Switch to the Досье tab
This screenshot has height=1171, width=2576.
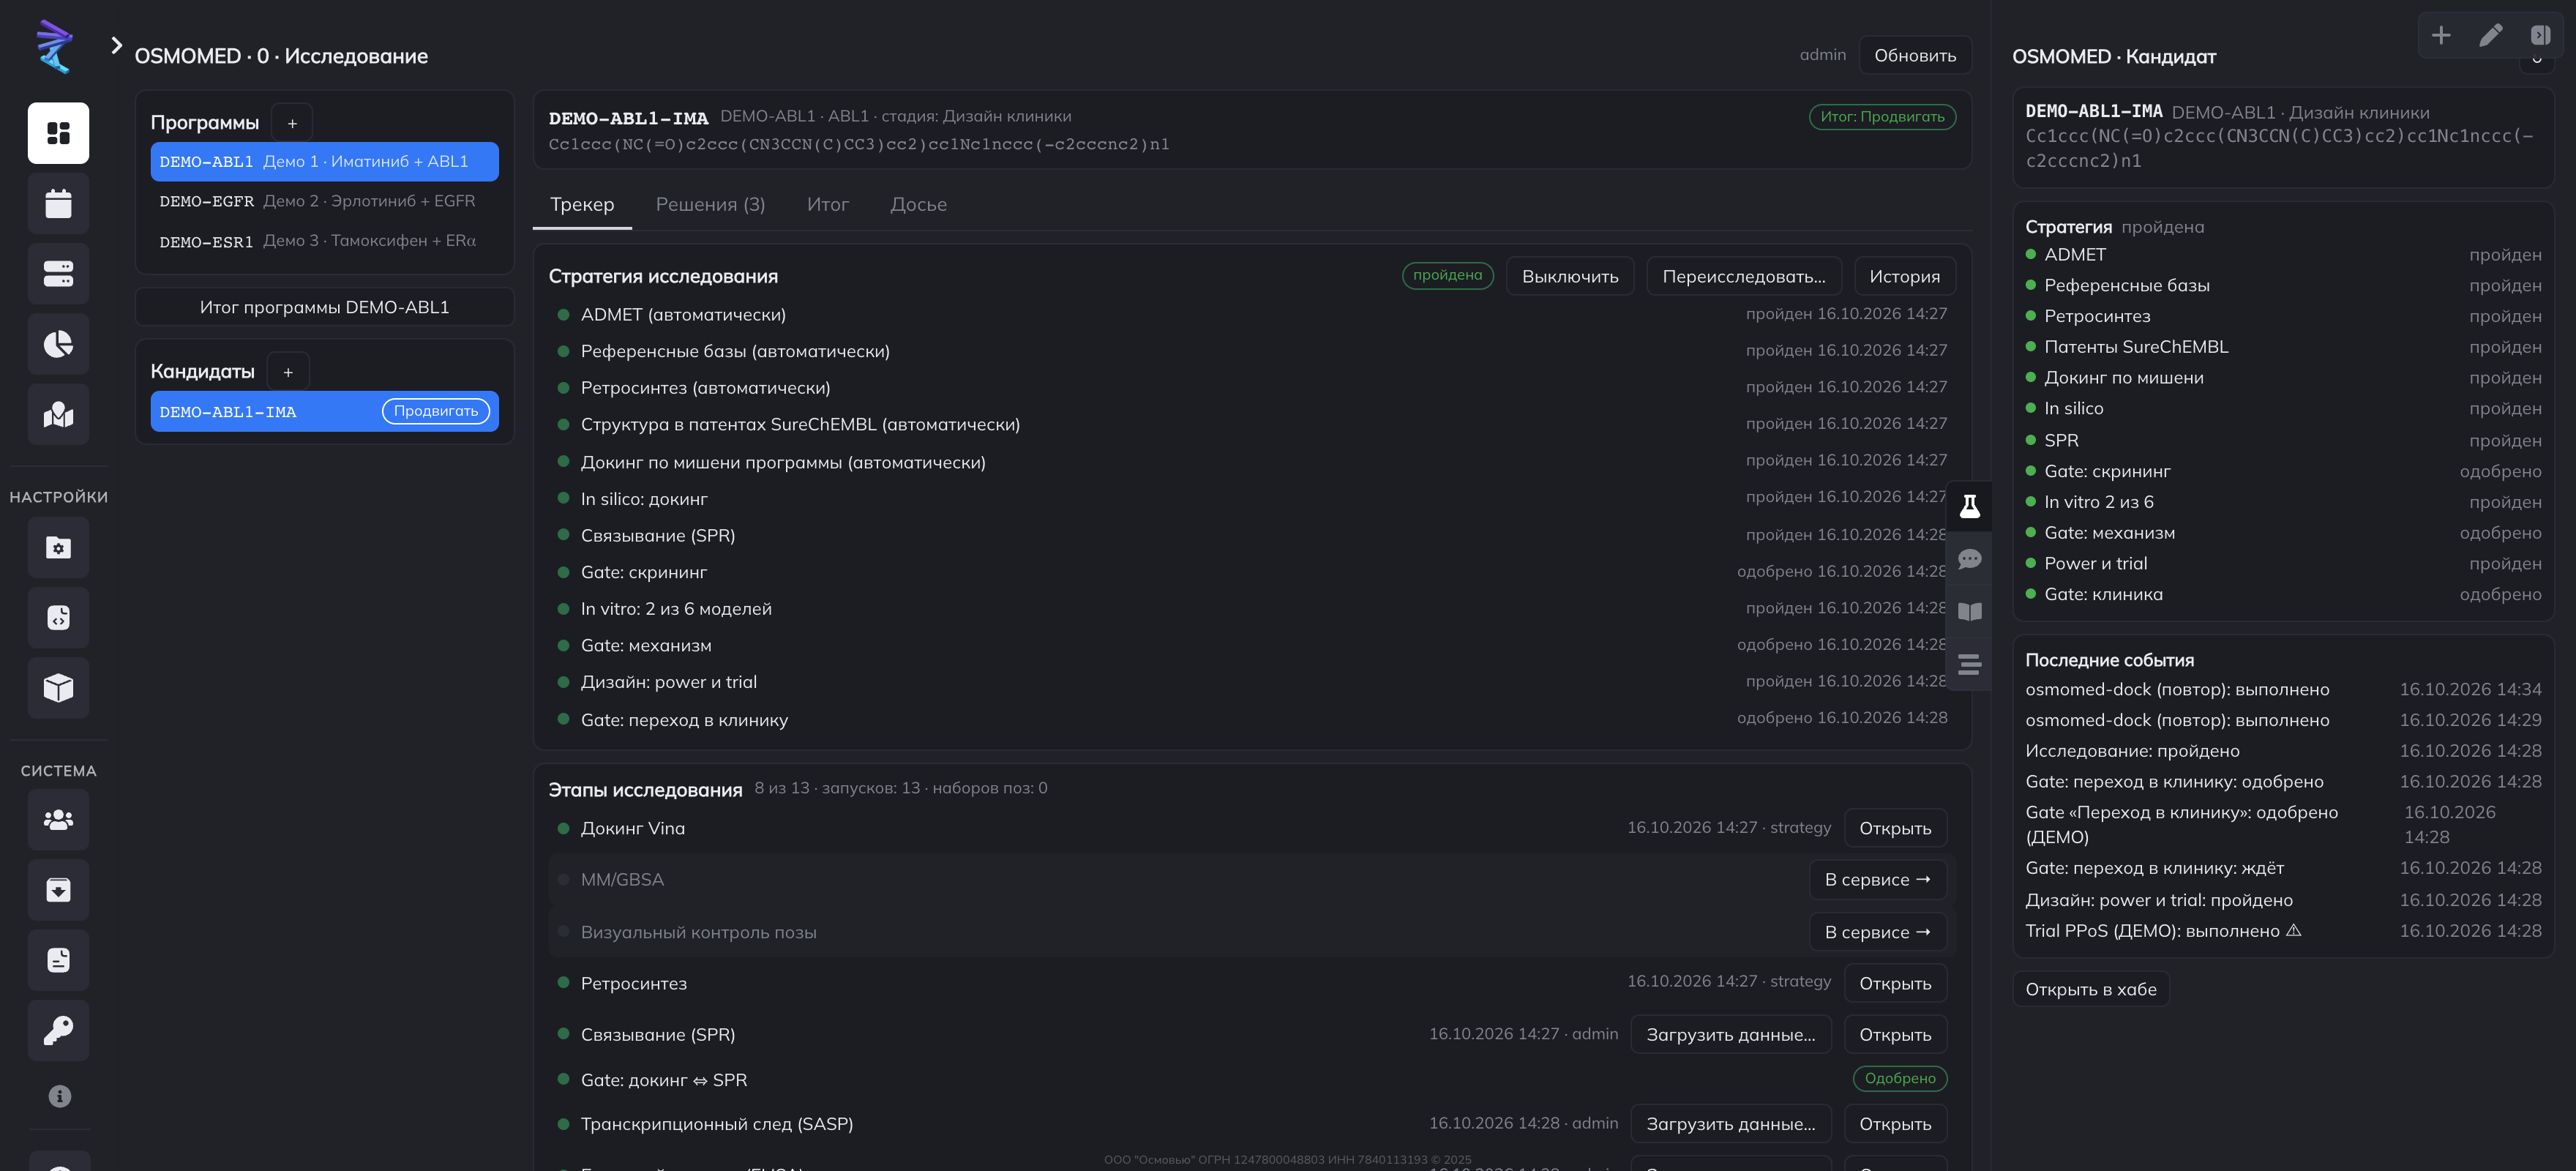(918, 204)
